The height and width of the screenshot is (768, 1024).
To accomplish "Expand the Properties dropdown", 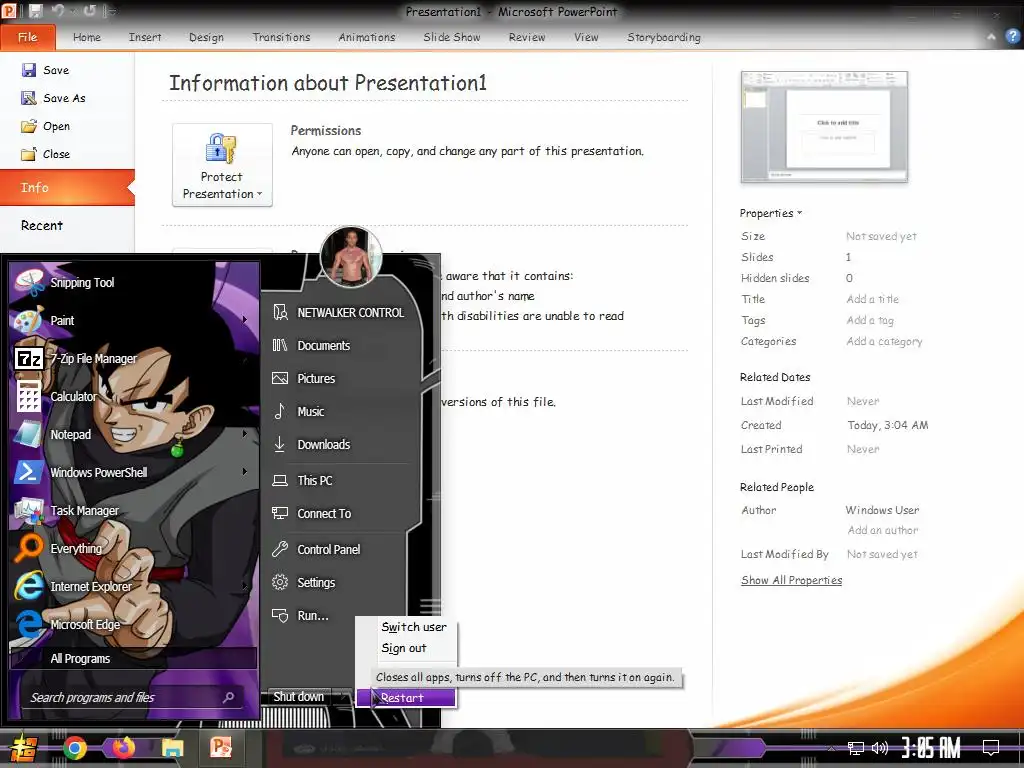I will 771,213.
